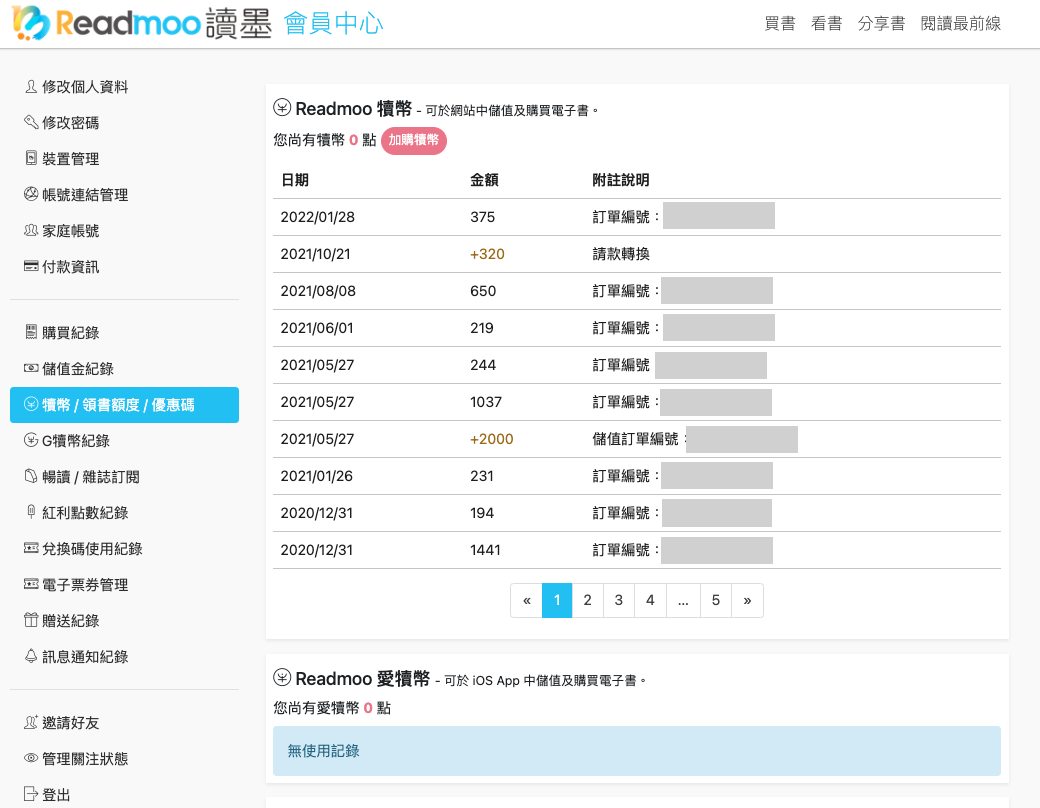Open 紅利點數紀錄 bonus points history
Viewport: 1040px width, 808px height.
click(86, 512)
